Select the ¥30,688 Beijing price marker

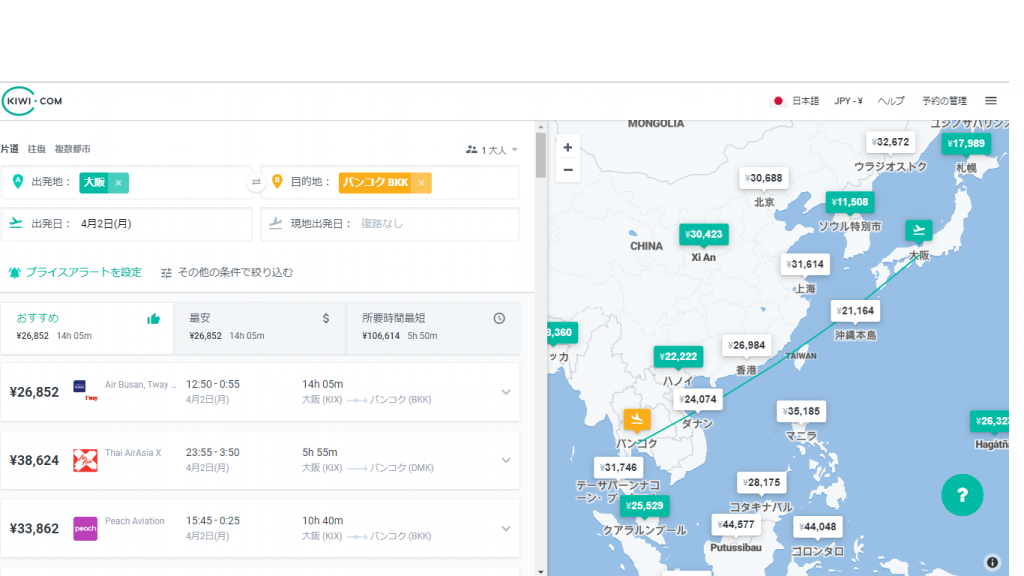(x=764, y=178)
